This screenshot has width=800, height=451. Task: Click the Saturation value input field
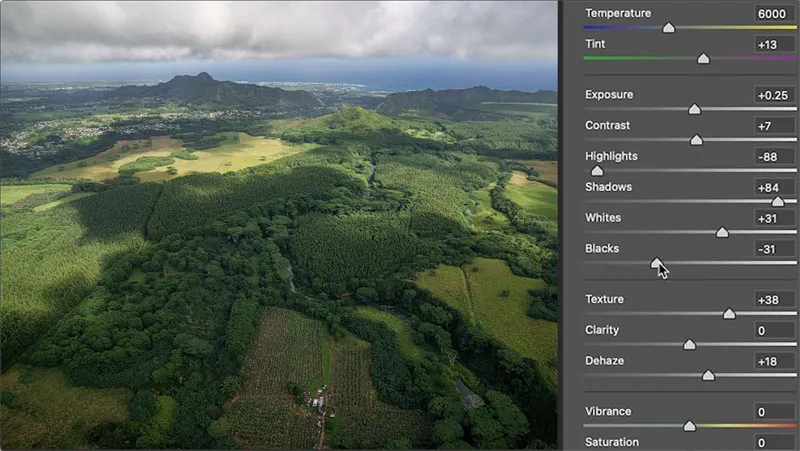click(x=775, y=442)
